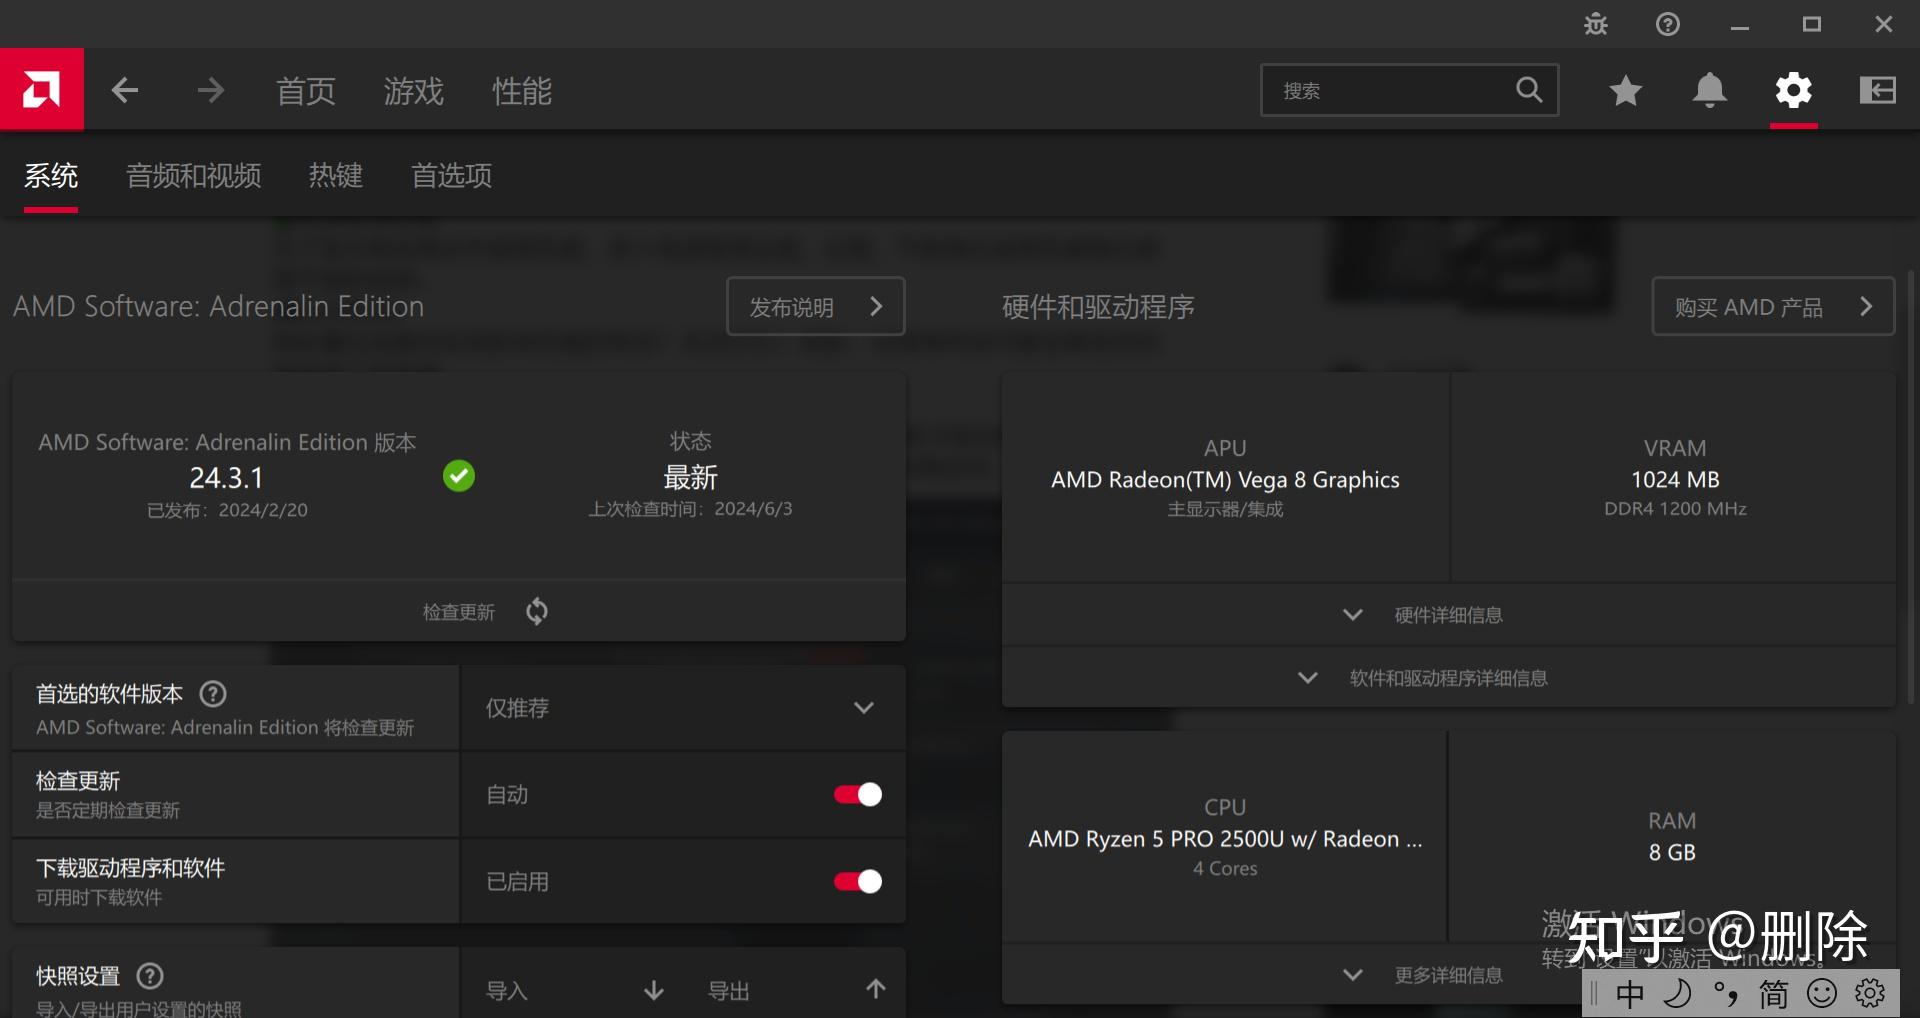Click the info icon next to 首选的软件版本
The height and width of the screenshot is (1018, 1920).
pyautogui.click(x=212, y=694)
